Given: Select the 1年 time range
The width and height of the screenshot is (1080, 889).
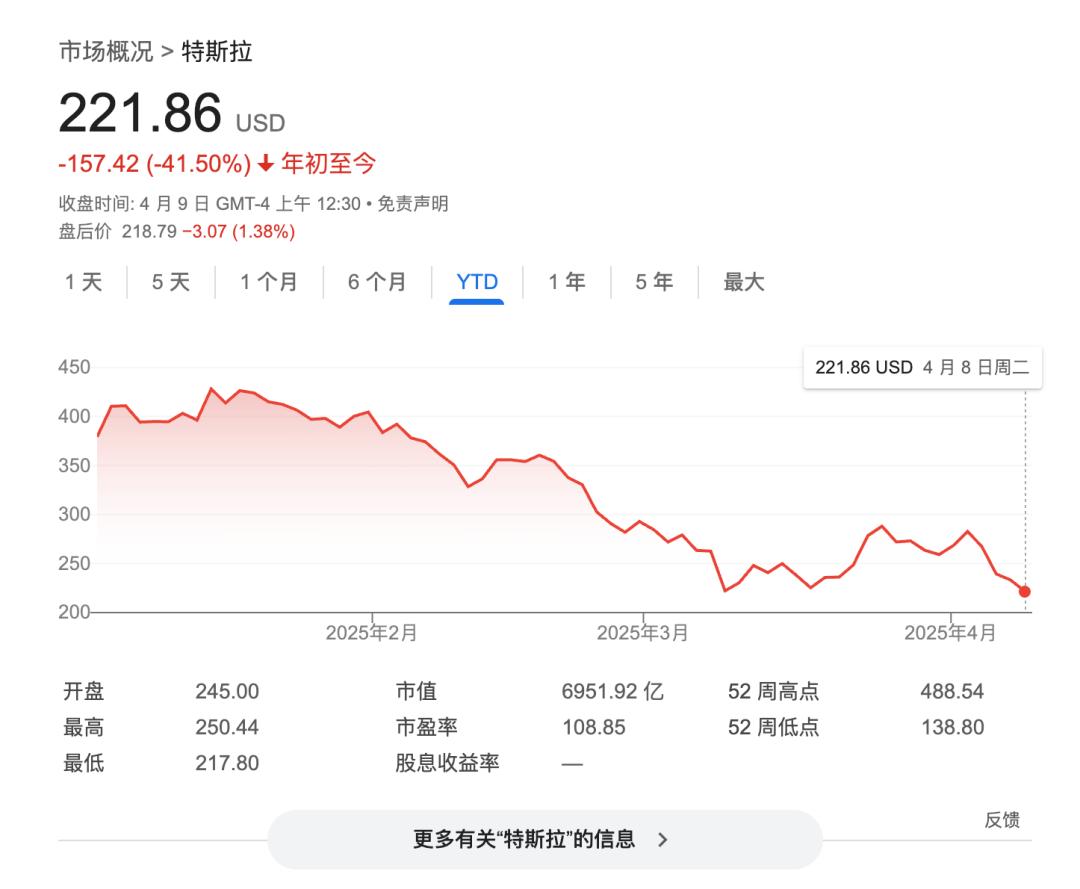Looking at the screenshot, I should [x=565, y=282].
